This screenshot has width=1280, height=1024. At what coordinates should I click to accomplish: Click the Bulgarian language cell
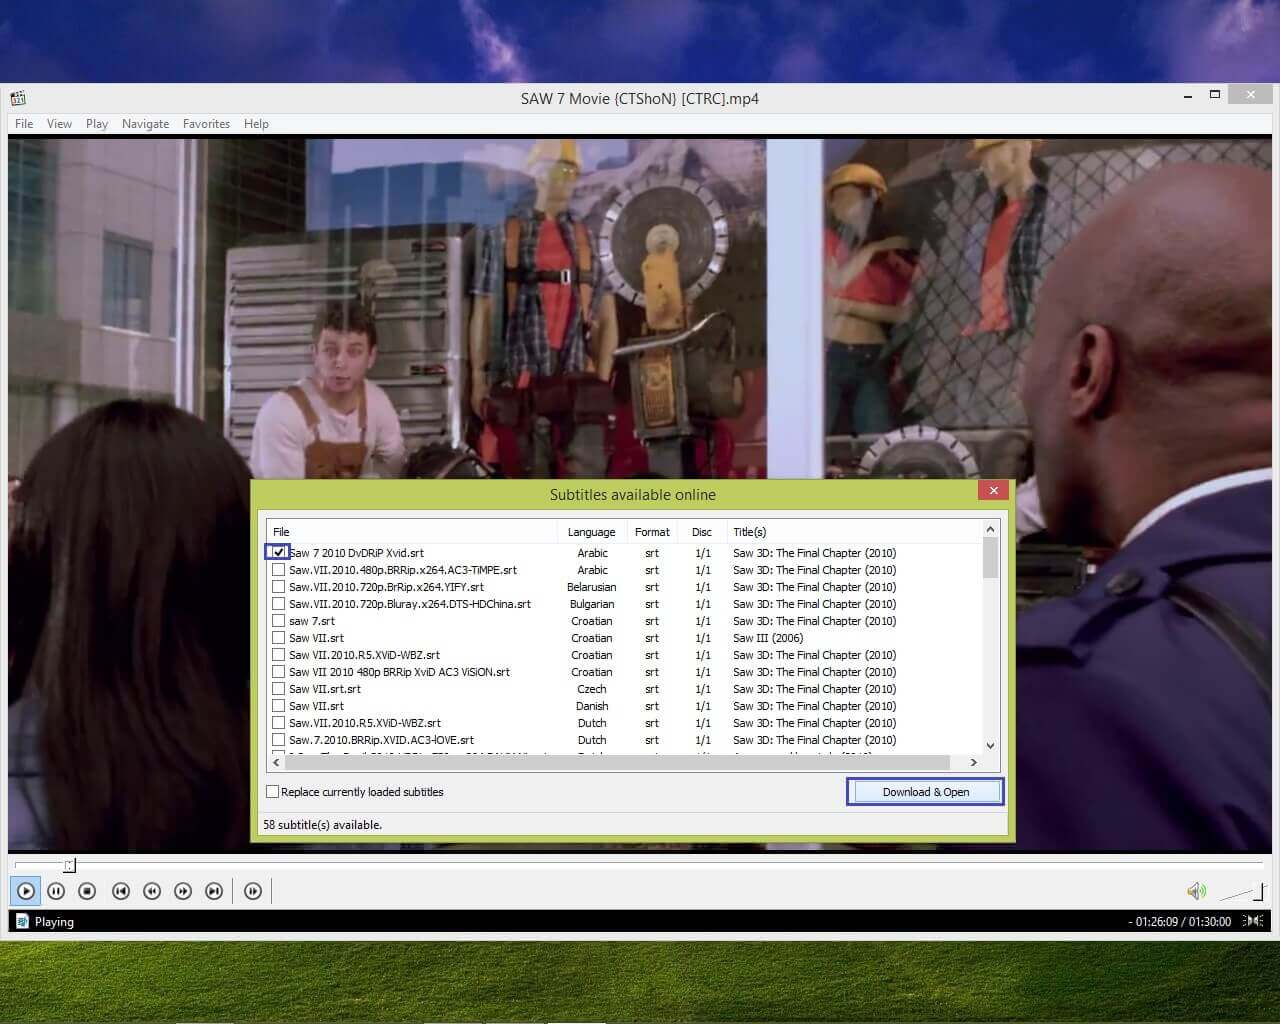[591, 604]
